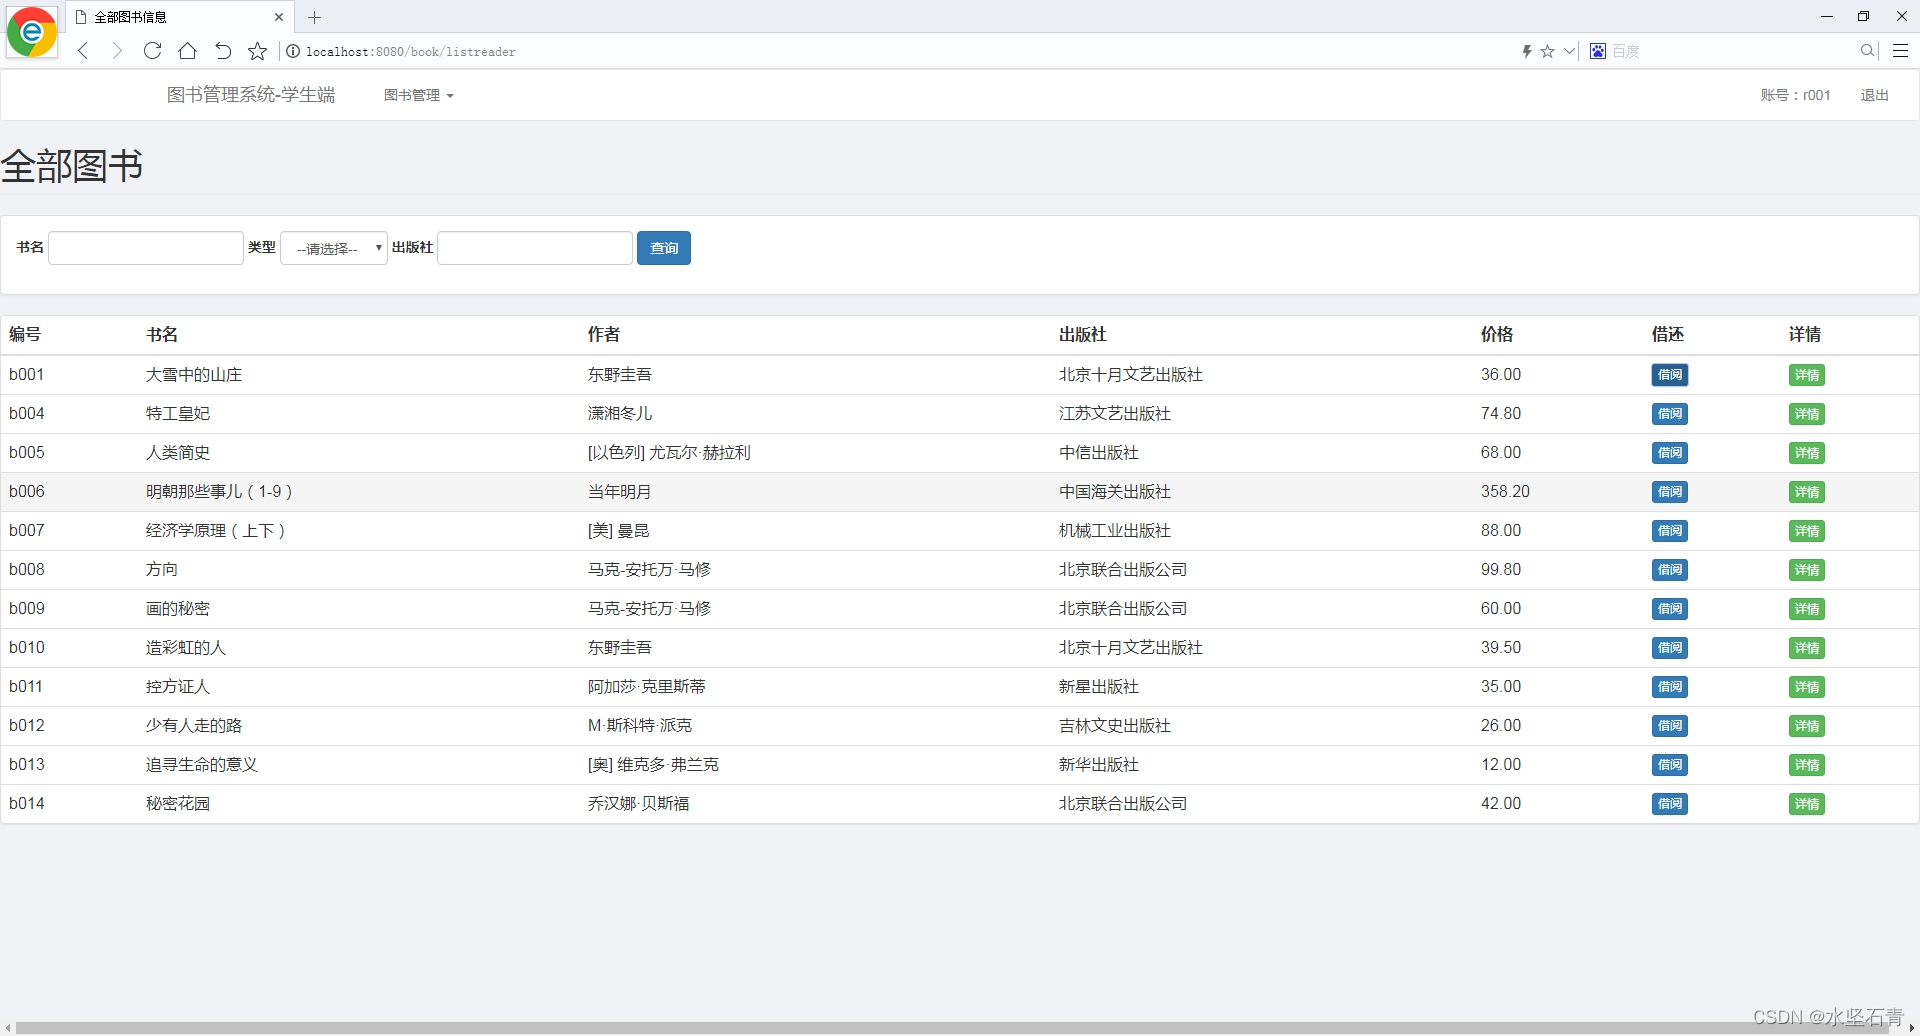Click the 查询 search button
This screenshot has width=1920, height=1036.
click(664, 248)
